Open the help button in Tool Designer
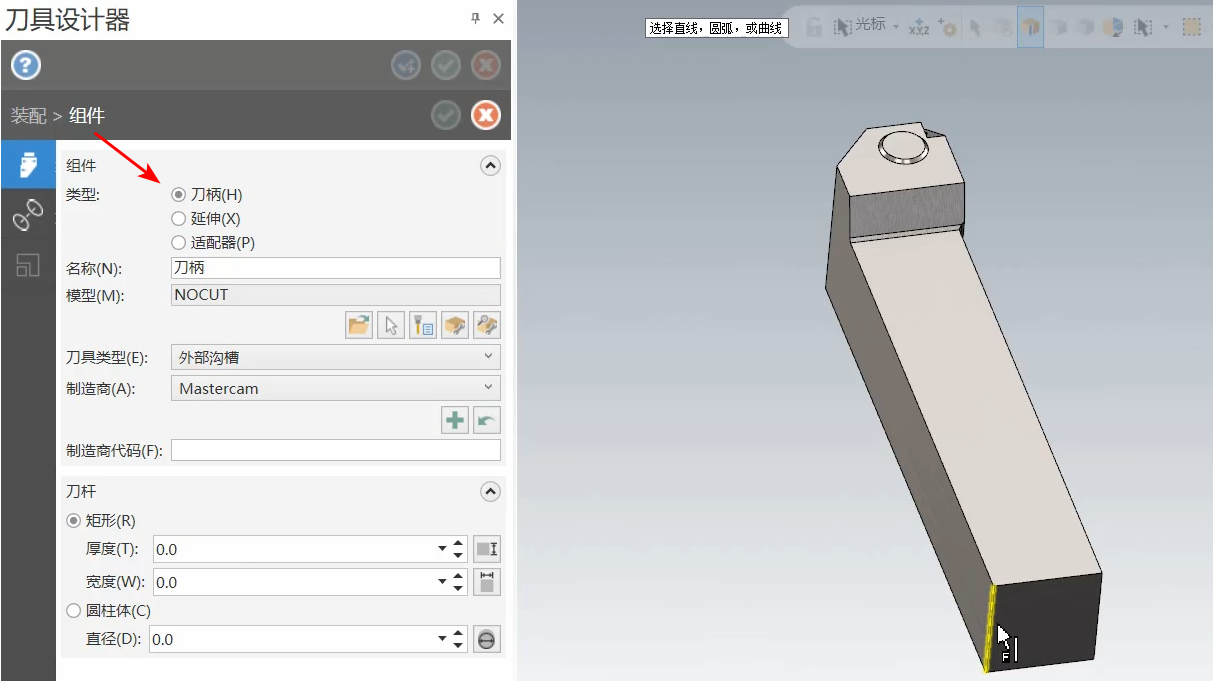 coord(26,66)
